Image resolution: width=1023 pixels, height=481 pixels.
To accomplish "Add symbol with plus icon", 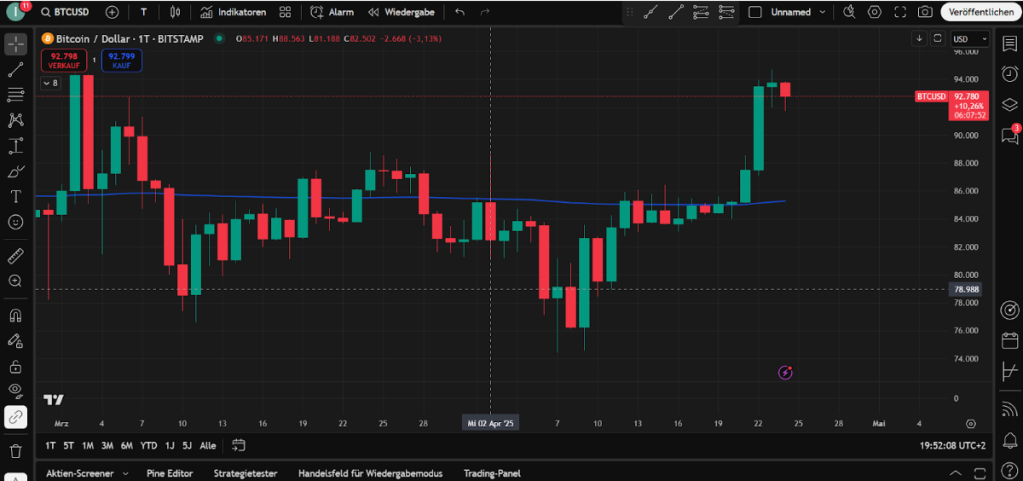I will pos(112,12).
